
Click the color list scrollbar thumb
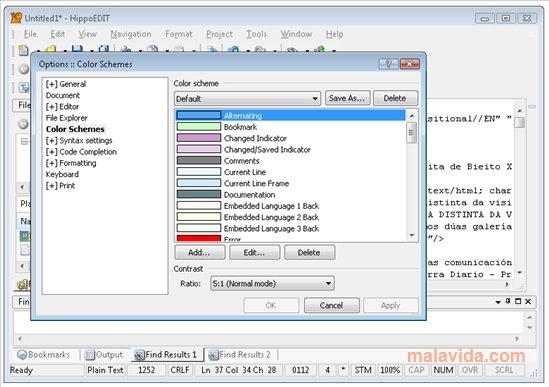coord(412,133)
